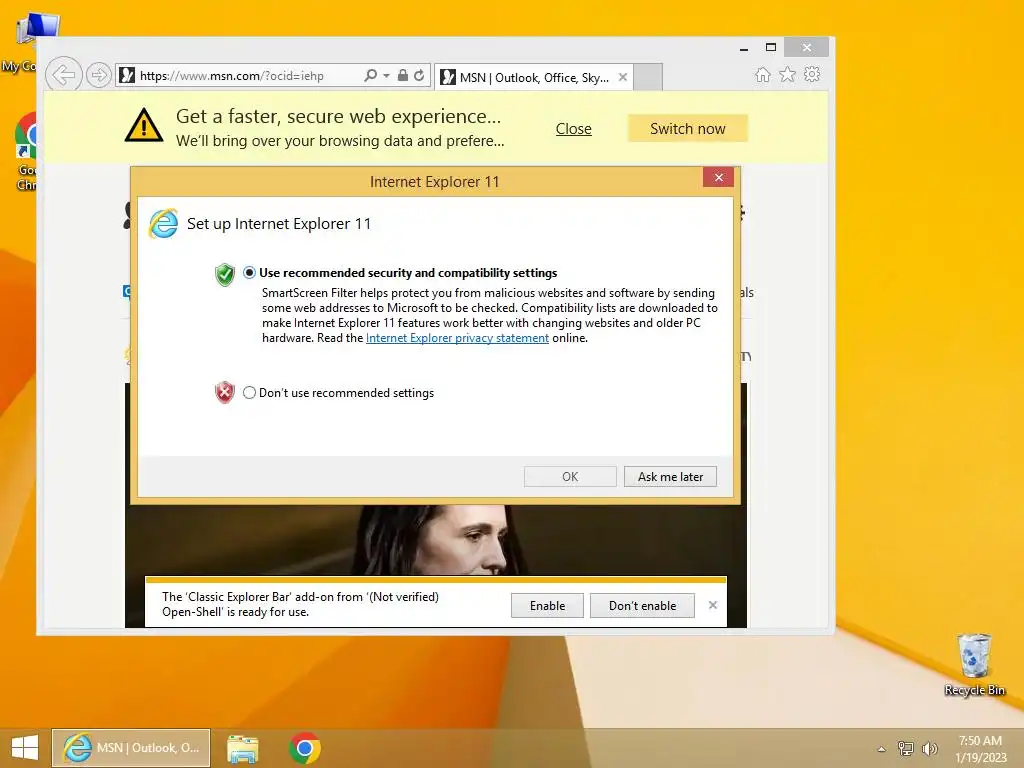Select the Recycle Bin desktop icon
This screenshot has width=1024, height=768.
point(974,665)
